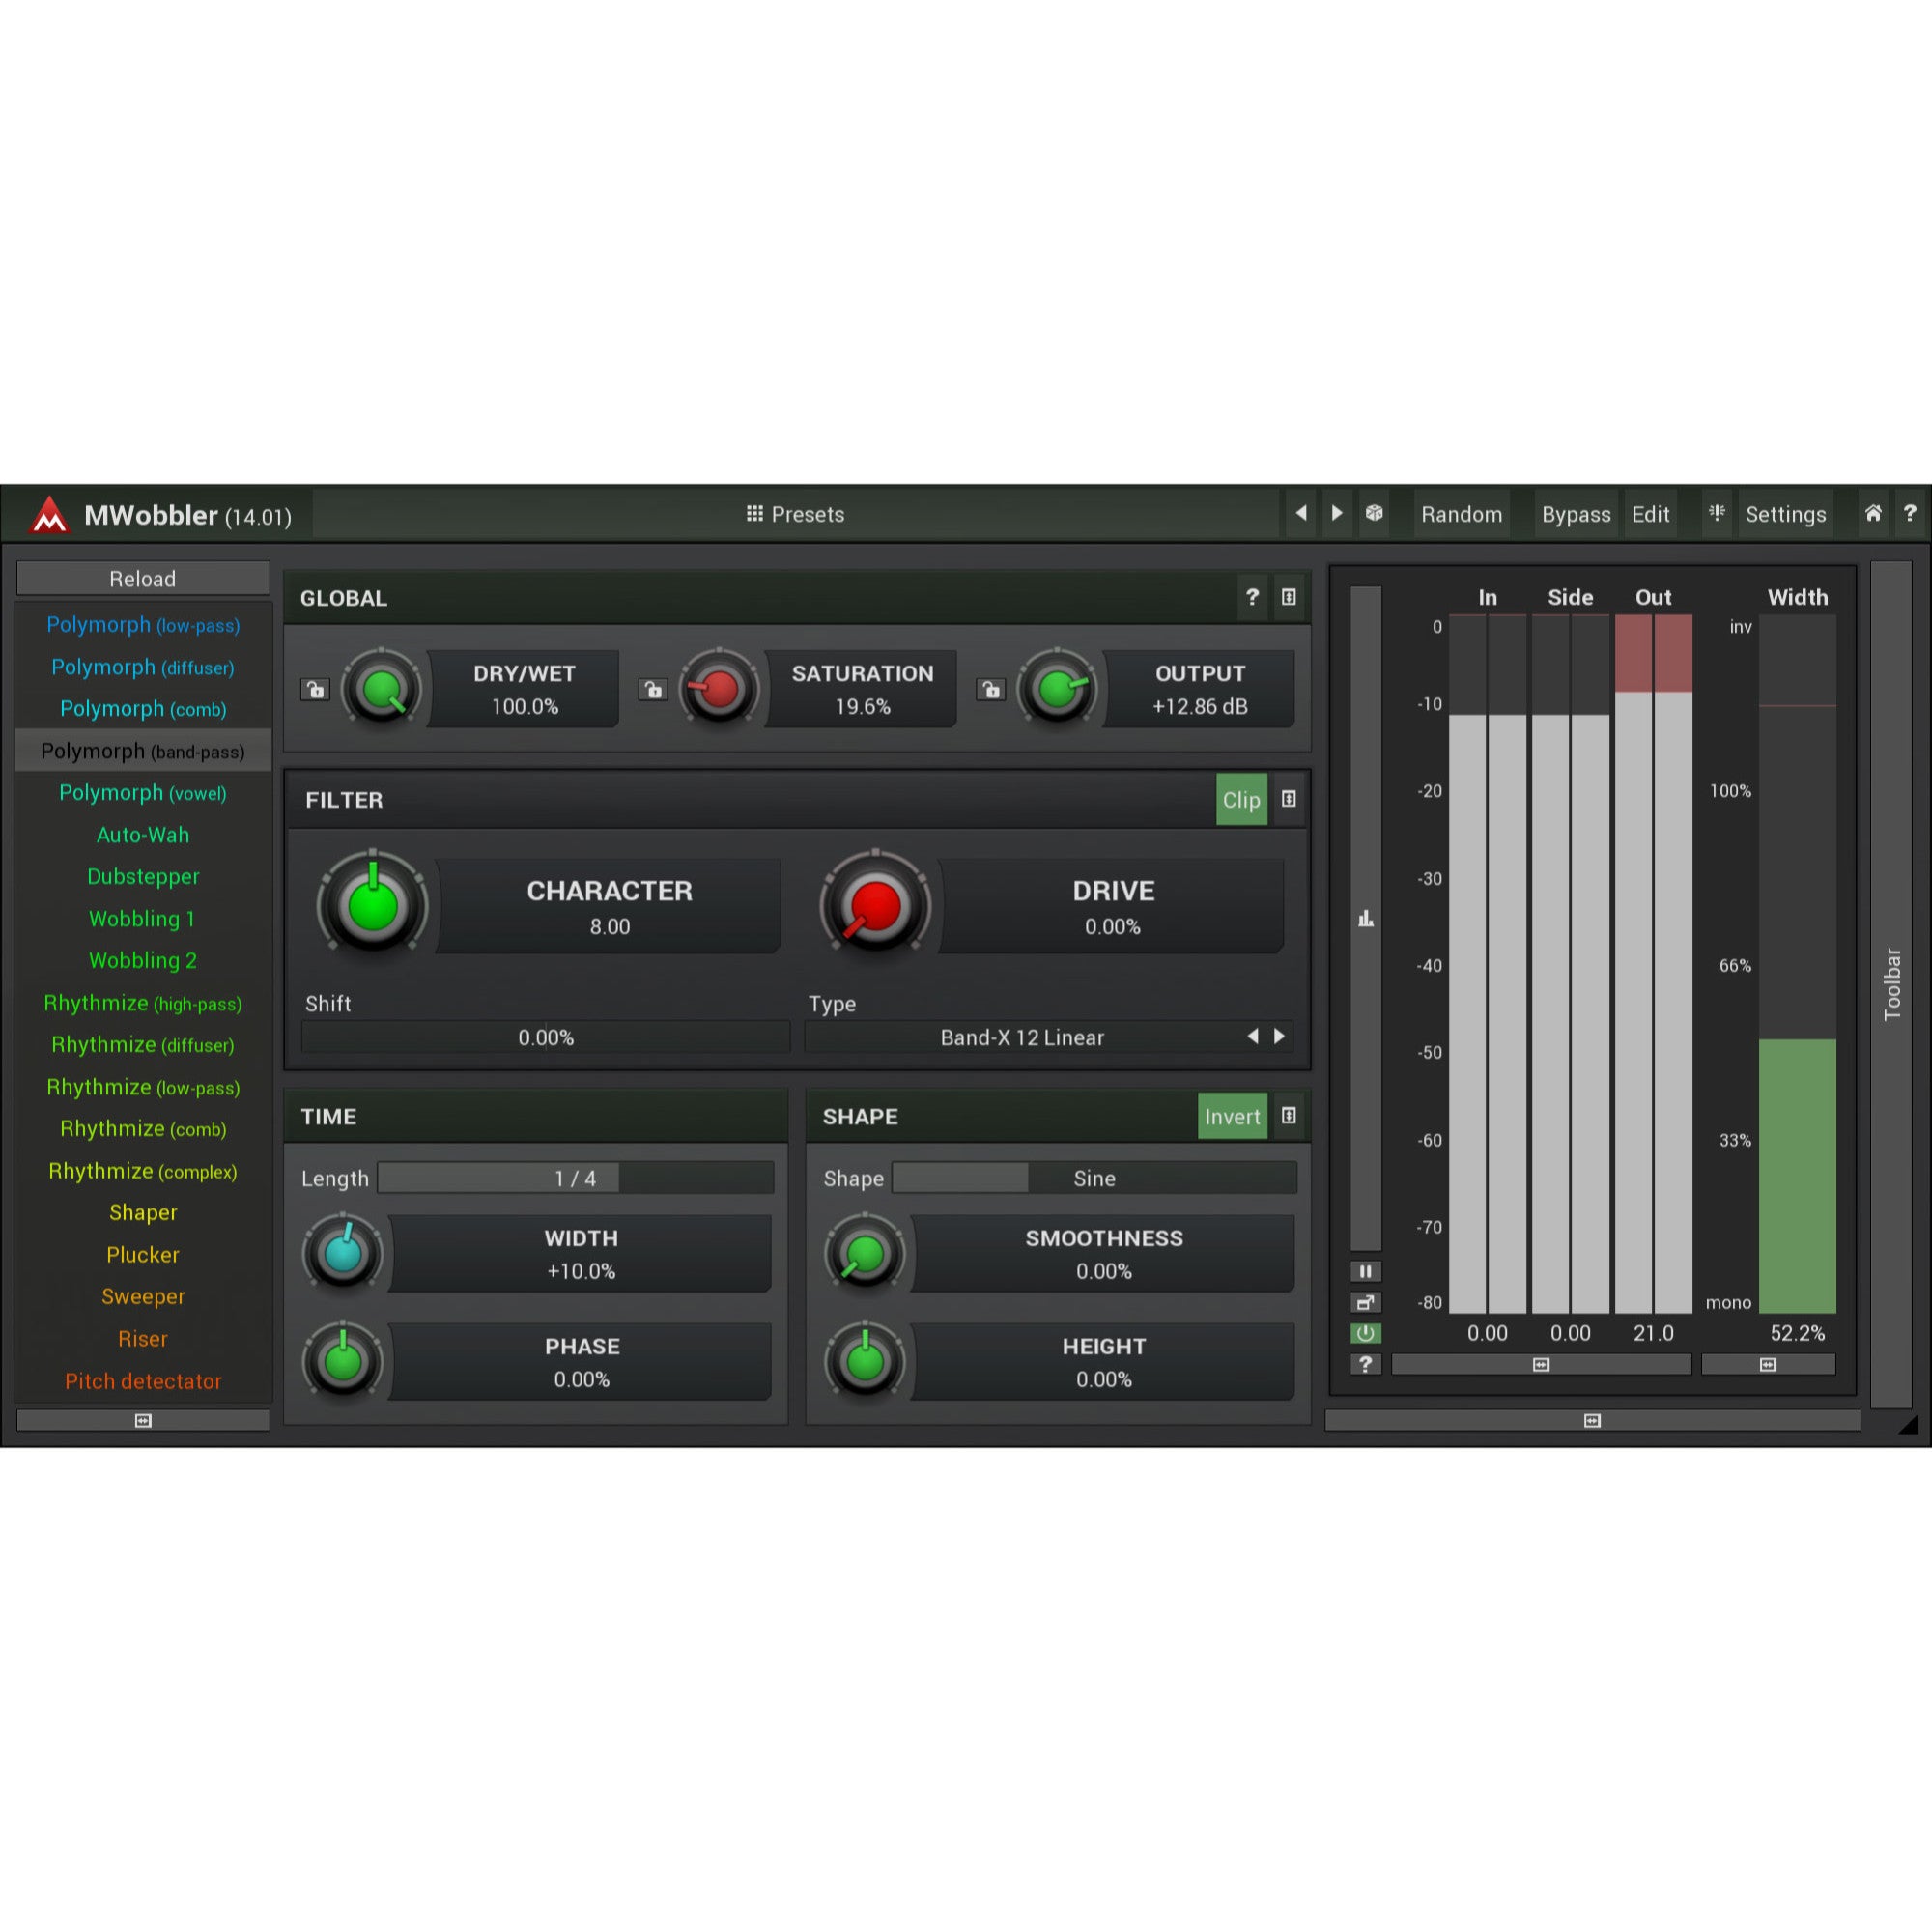Toggle the meters power button
Viewport: 1932px width, 1932px height.
pyautogui.click(x=1365, y=1333)
